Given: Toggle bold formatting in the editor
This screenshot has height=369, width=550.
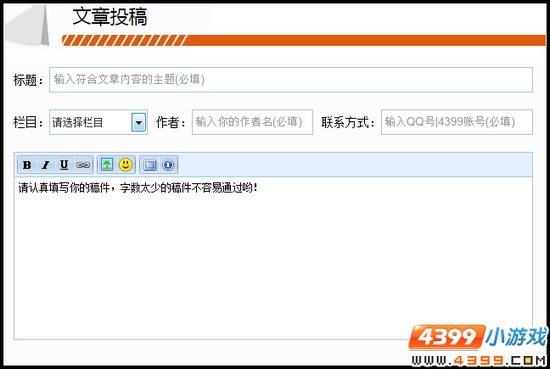Looking at the screenshot, I should pos(27,165).
